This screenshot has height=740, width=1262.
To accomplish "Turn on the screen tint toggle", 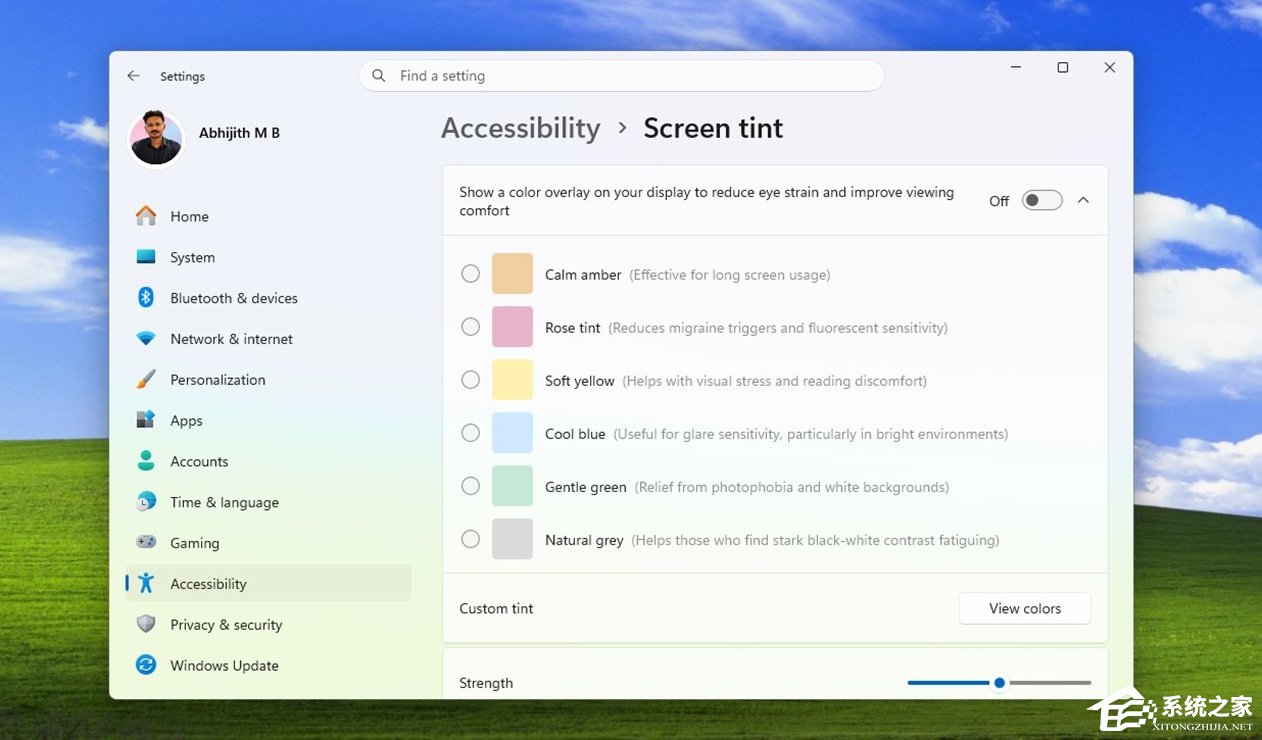I will [1041, 201].
